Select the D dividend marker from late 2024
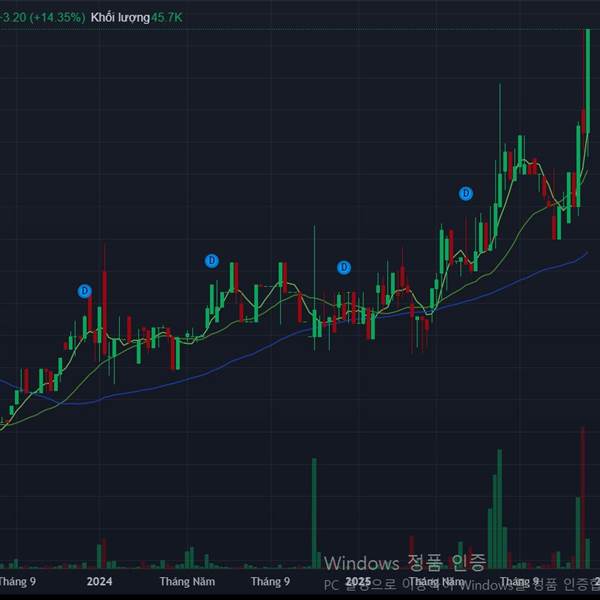 pyautogui.click(x=344, y=267)
